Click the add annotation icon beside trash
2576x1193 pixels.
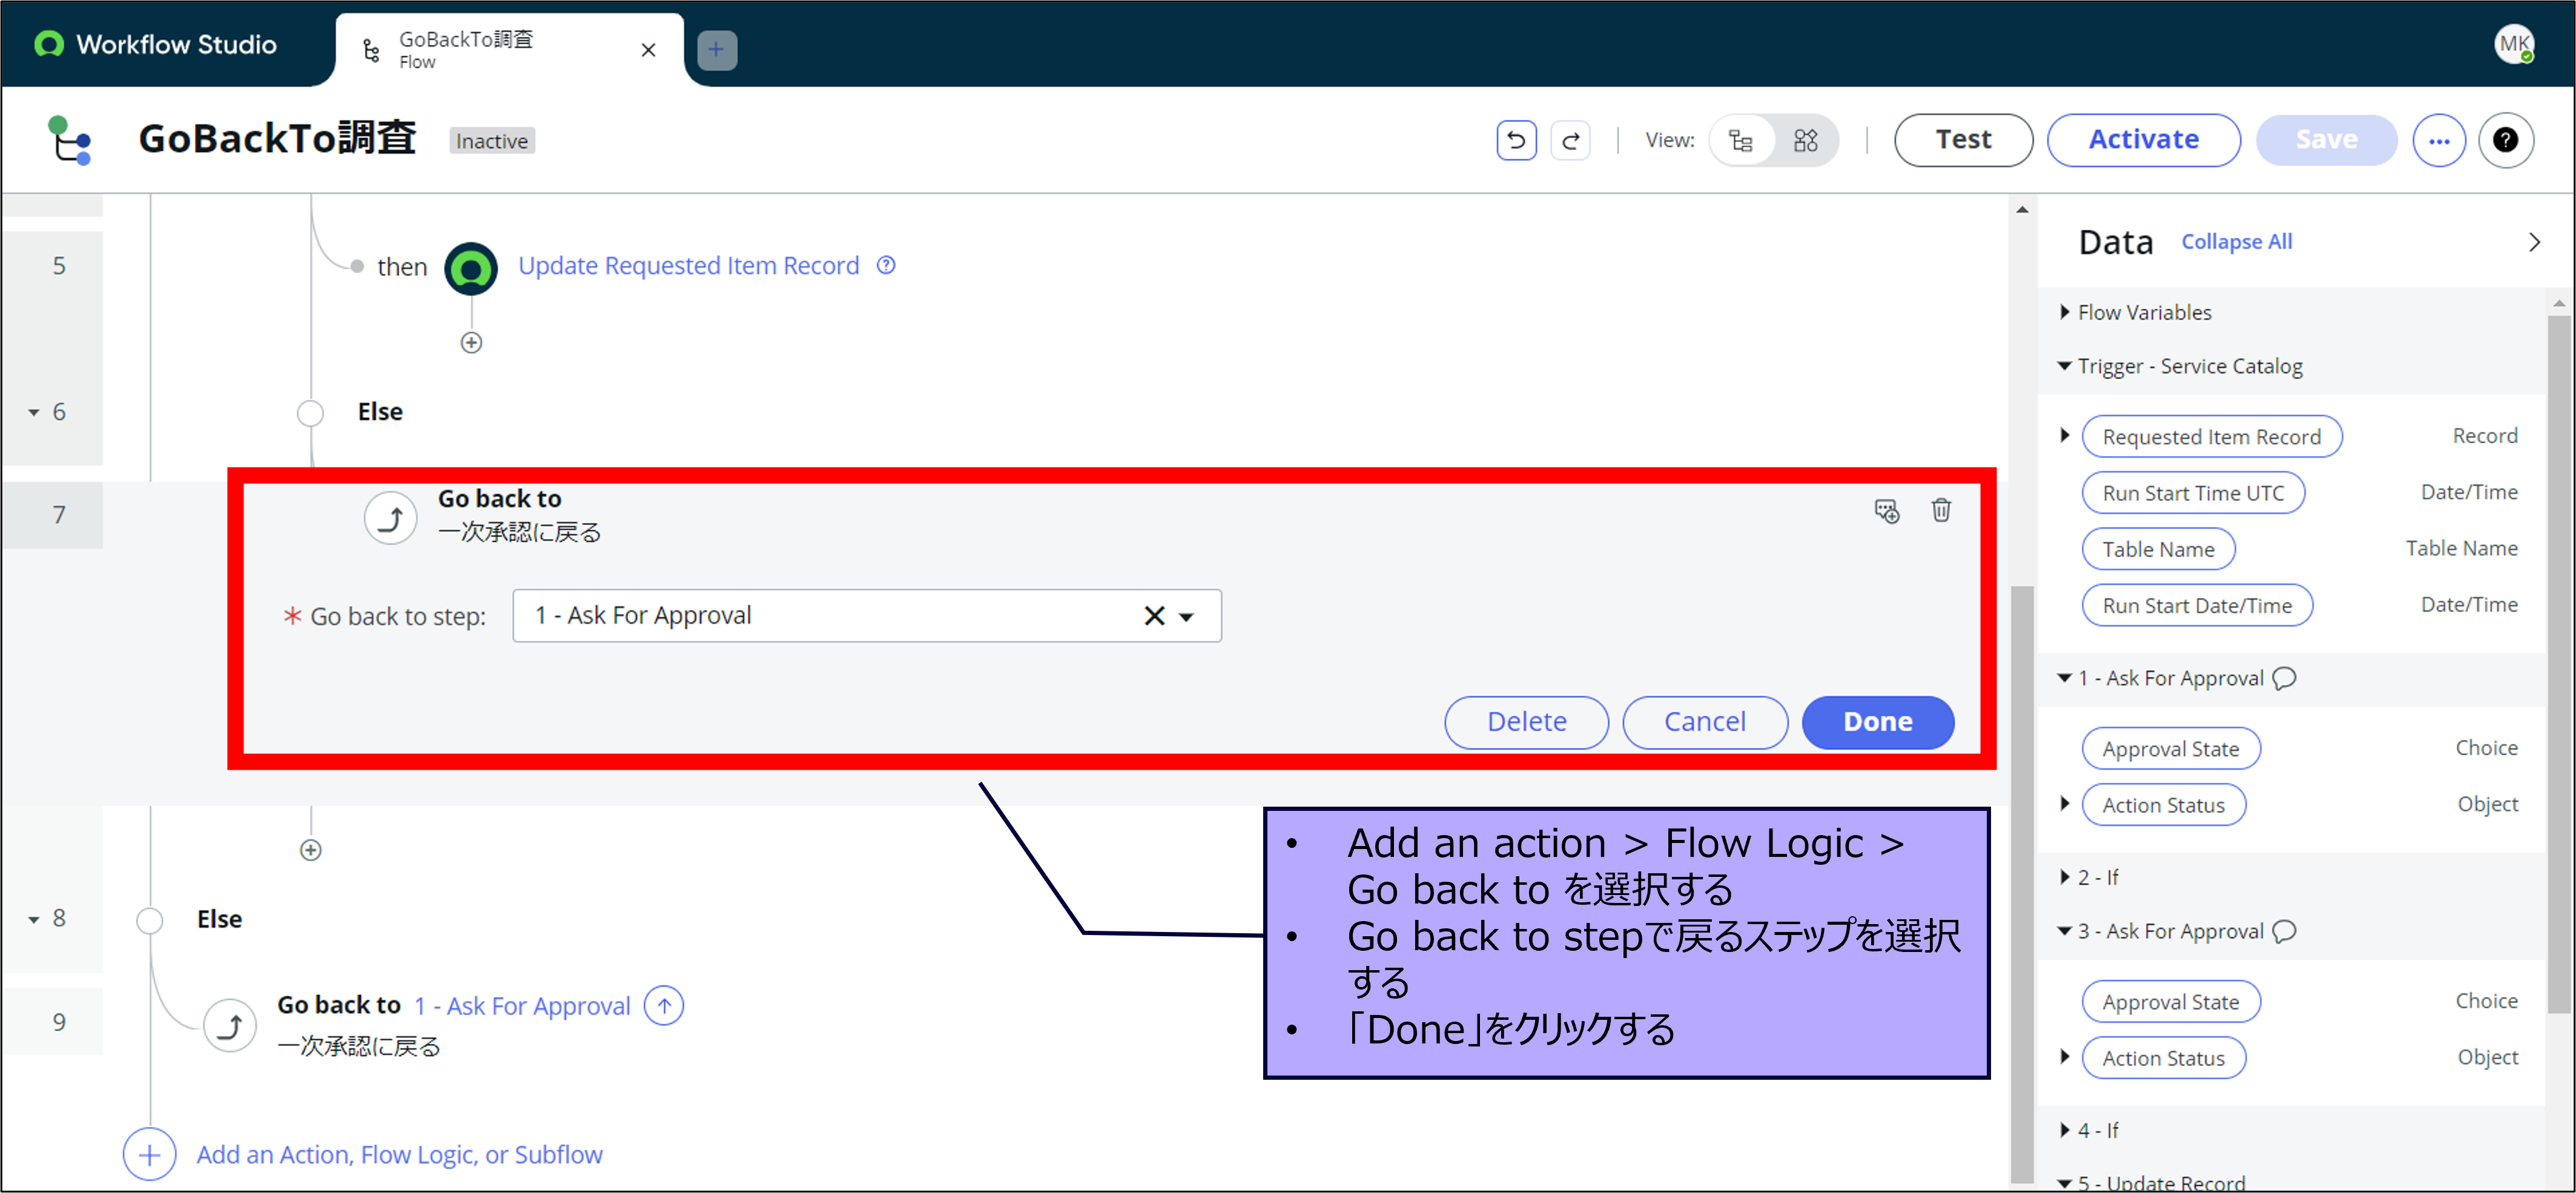click(1886, 511)
